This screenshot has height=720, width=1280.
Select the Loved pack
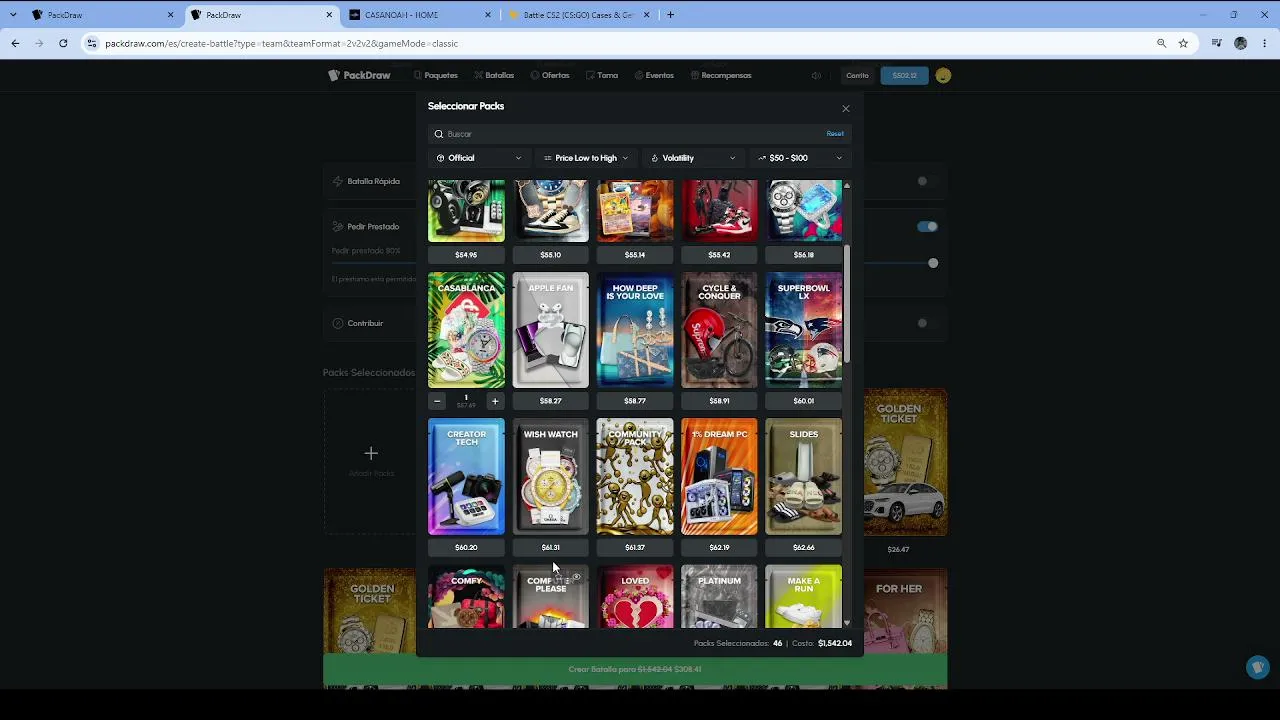point(635,597)
